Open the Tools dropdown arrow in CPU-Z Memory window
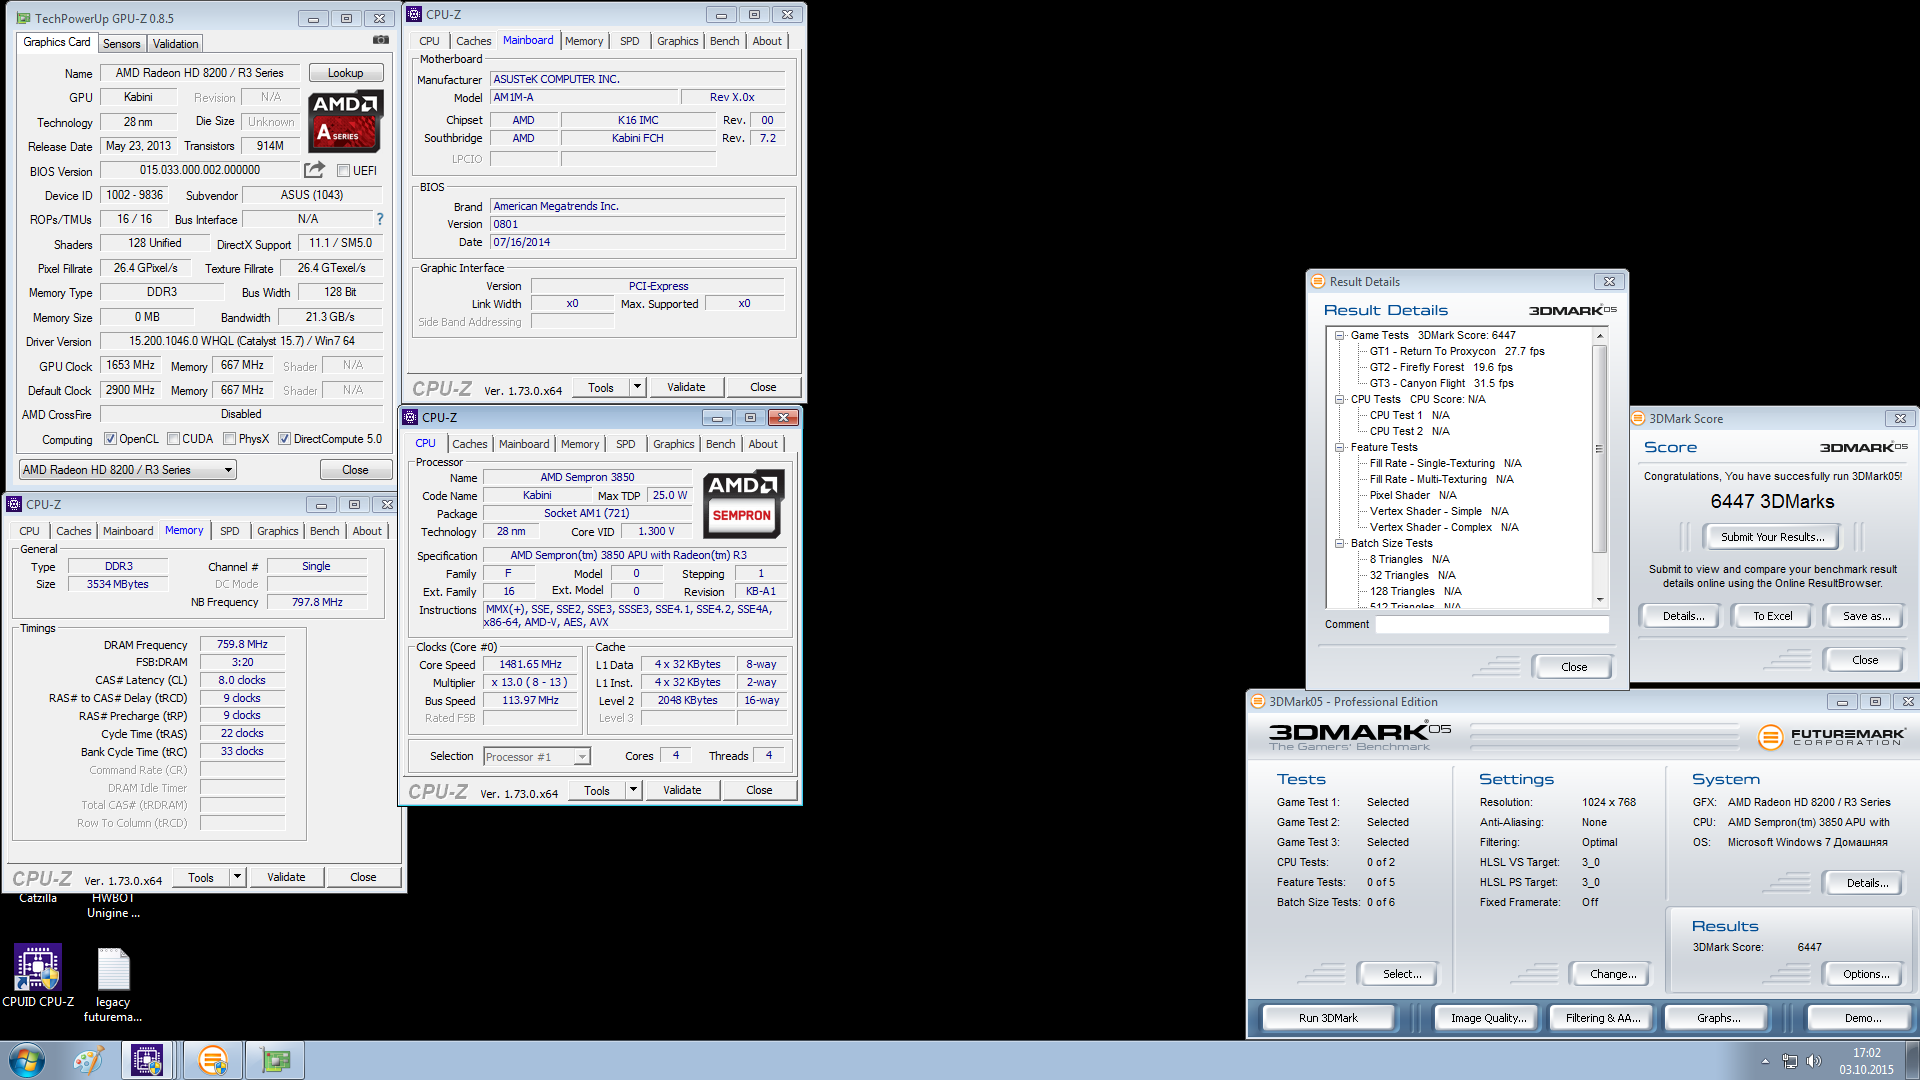The width and height of the screenshot is (1920, 1080). point(238,878)
